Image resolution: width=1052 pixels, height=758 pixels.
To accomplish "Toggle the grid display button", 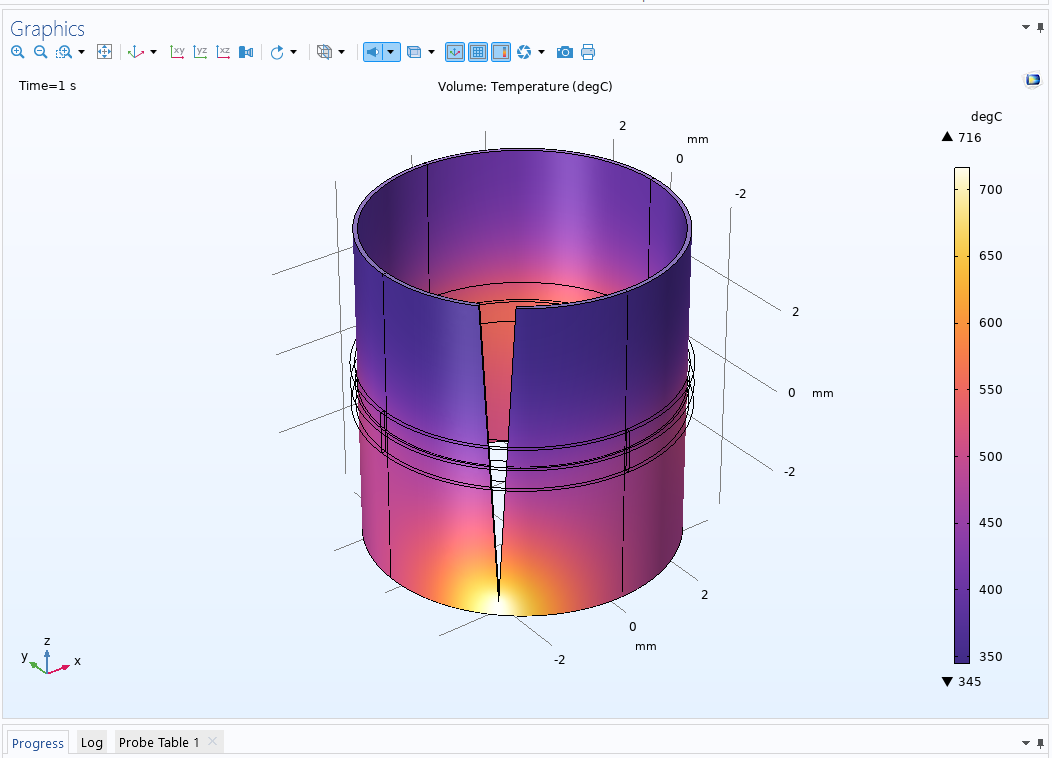I will pyautogui.click(x=478, y=52).
